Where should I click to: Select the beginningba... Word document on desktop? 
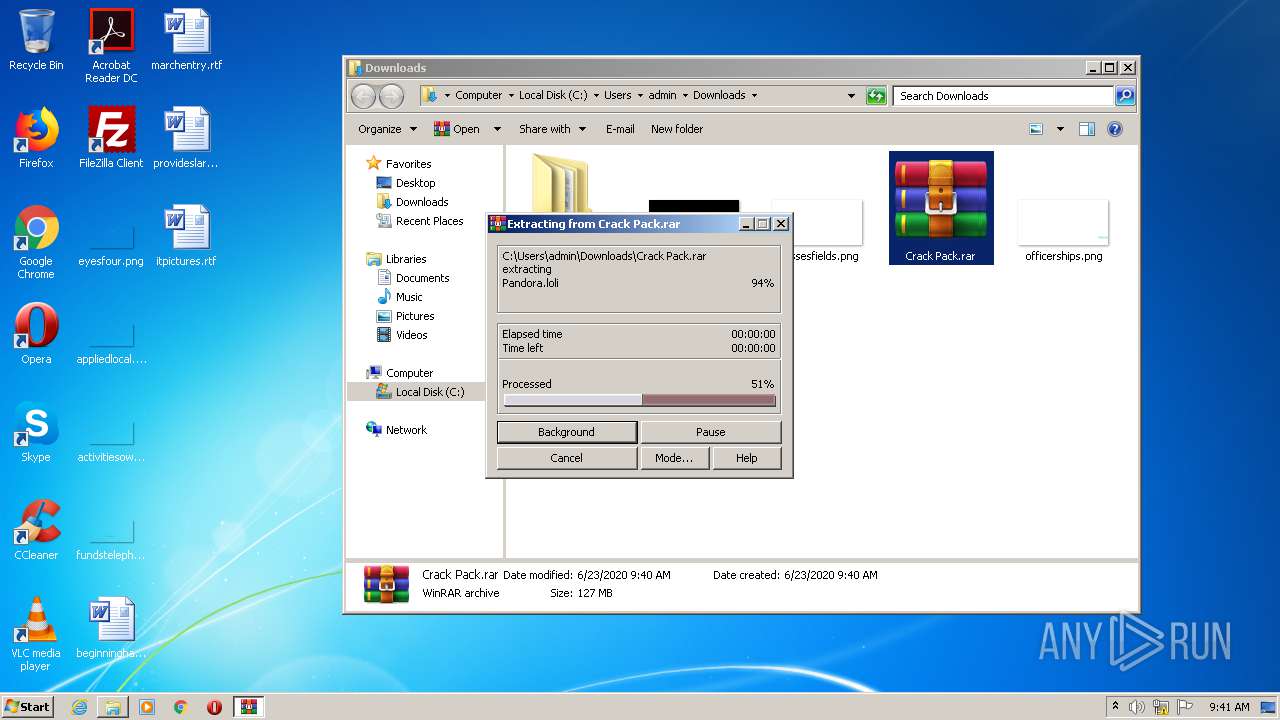[111, 628]
